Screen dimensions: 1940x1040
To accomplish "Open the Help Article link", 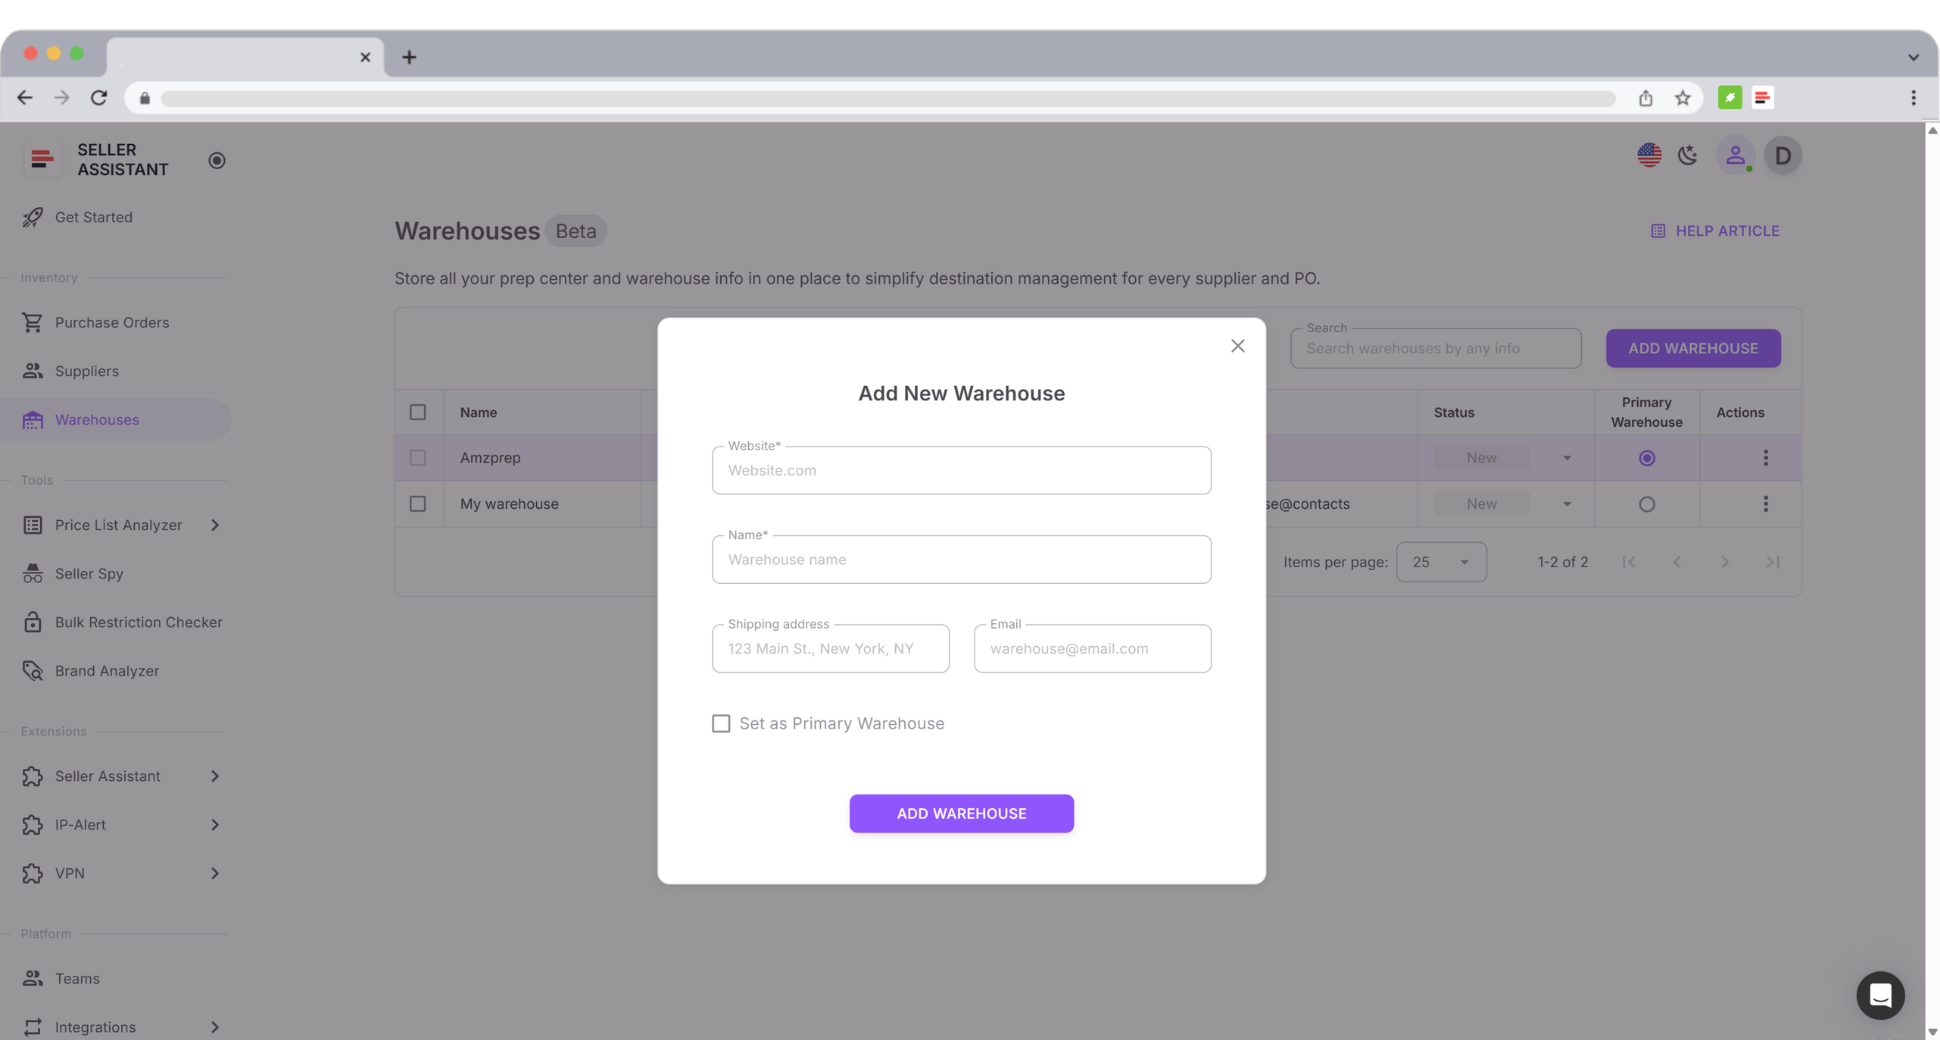I will pyautogui.click(x=1714, y=231).
